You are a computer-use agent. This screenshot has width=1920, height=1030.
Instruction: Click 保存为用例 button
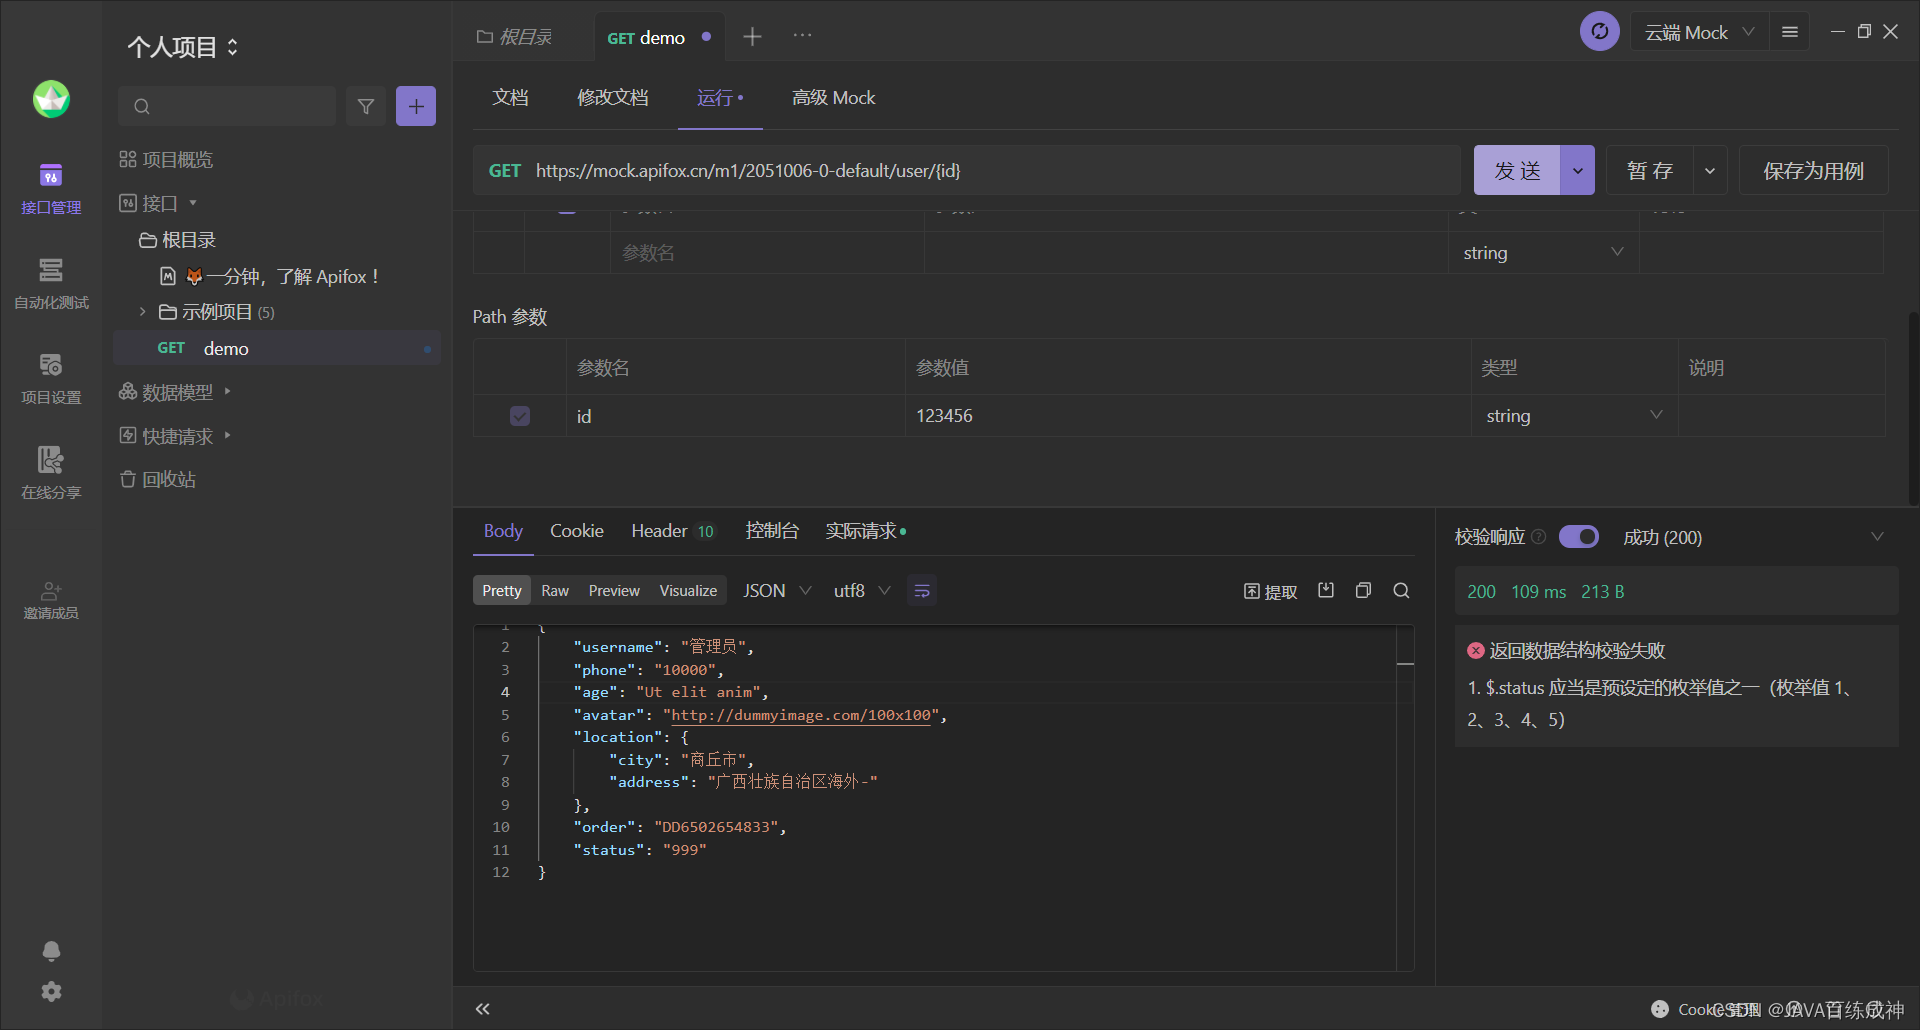click(1813, 170)
